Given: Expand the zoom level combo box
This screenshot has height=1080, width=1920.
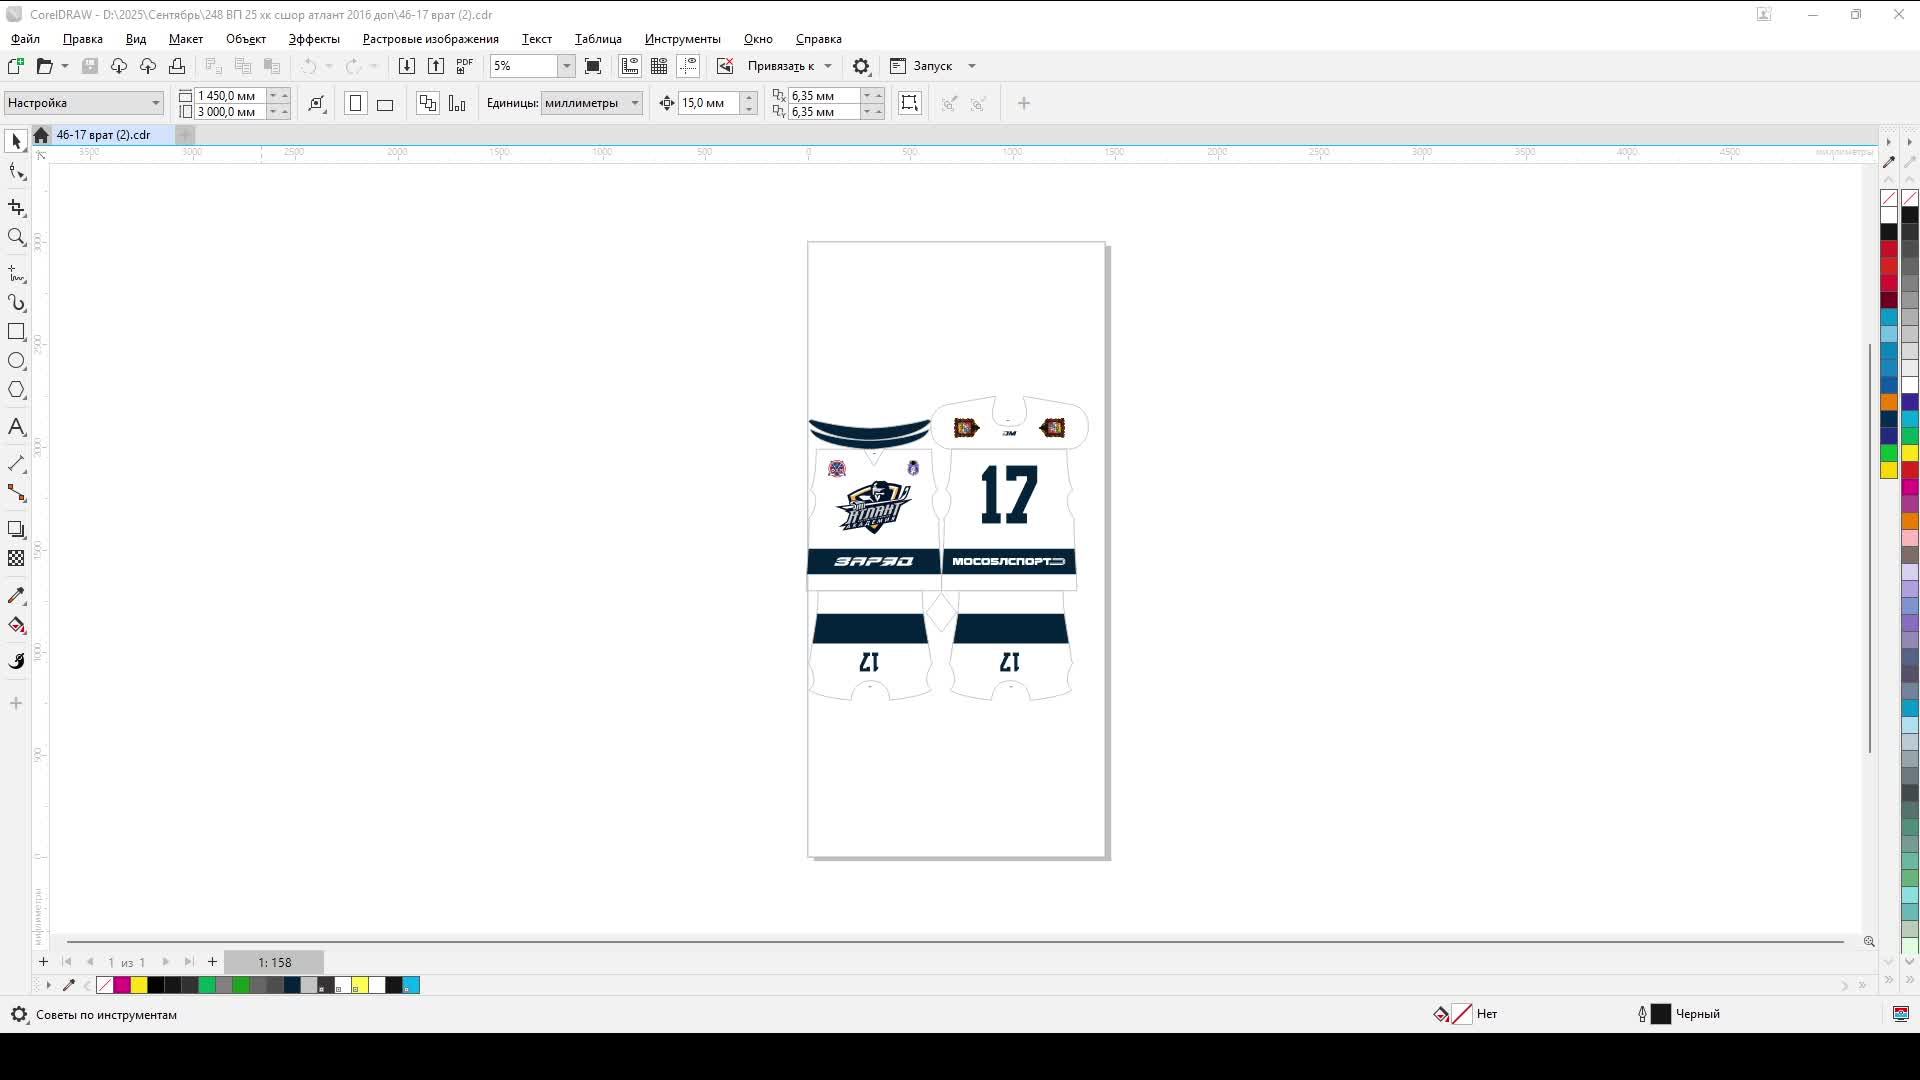Looking at the screenshot, I should coord(566,66).
